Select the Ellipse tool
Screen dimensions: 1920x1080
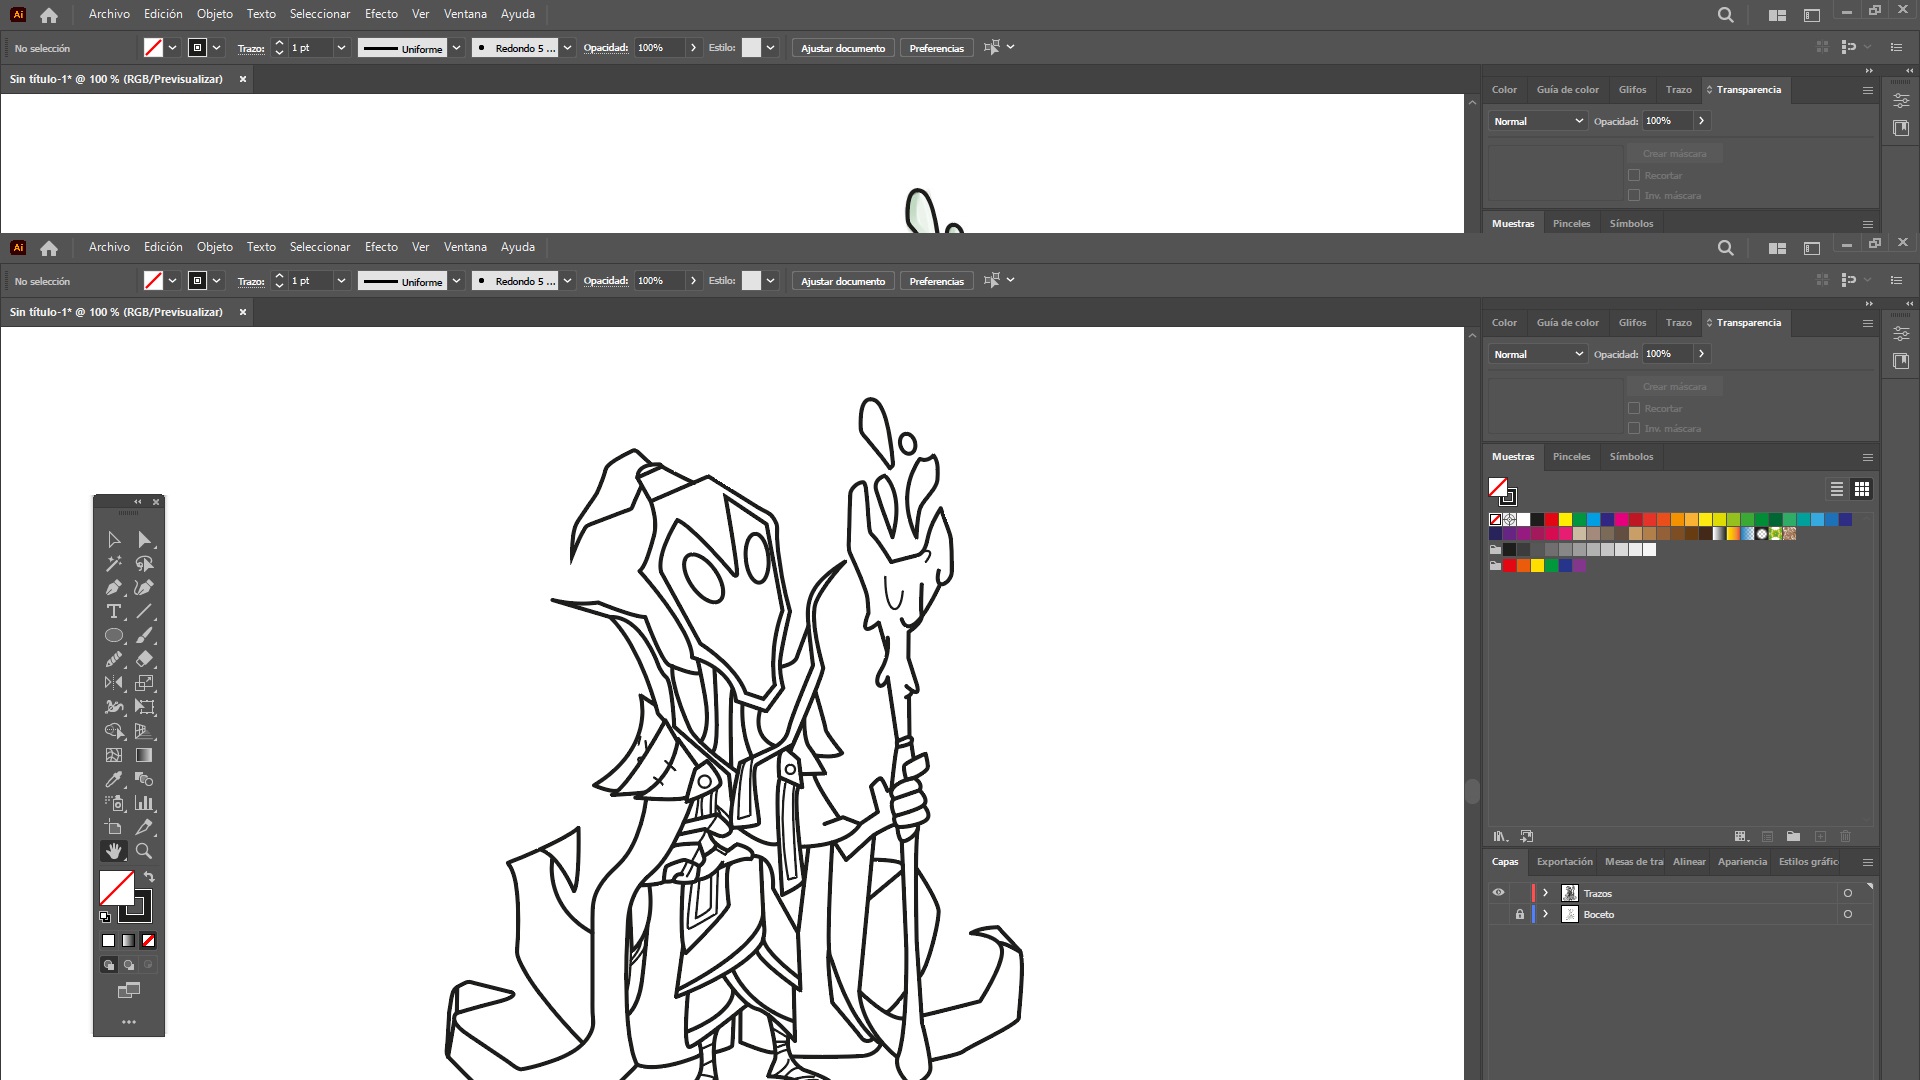[114, 636]
